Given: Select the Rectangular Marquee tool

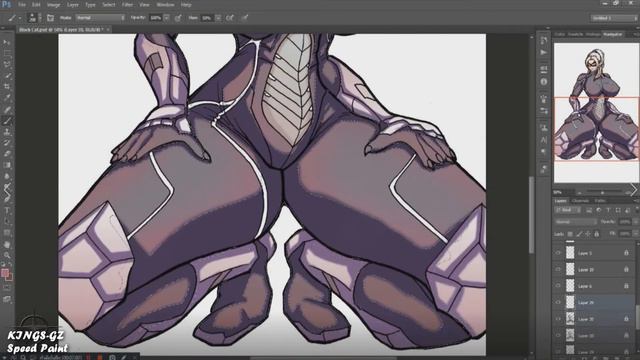Looking at the screenshot, I should [7, 53].
